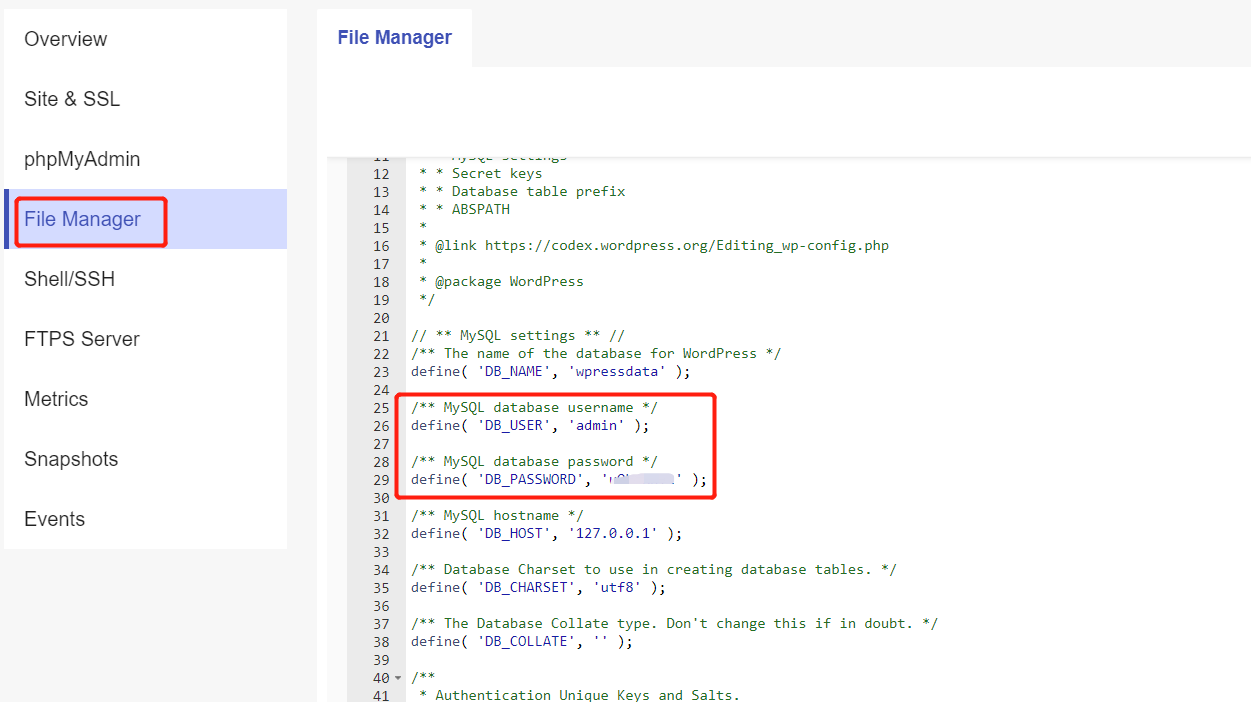Click line number 15 in the gutter
The image size is (1251, 702).
click(x=381, y=228)
